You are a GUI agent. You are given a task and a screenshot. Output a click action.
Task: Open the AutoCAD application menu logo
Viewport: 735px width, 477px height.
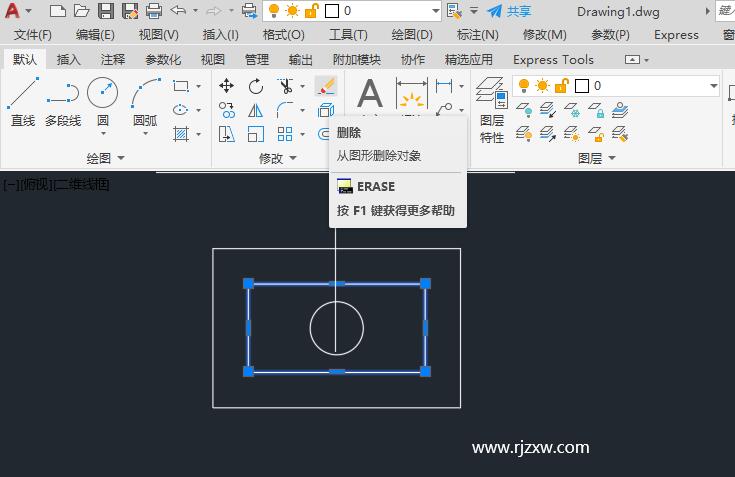coord(12,10)
